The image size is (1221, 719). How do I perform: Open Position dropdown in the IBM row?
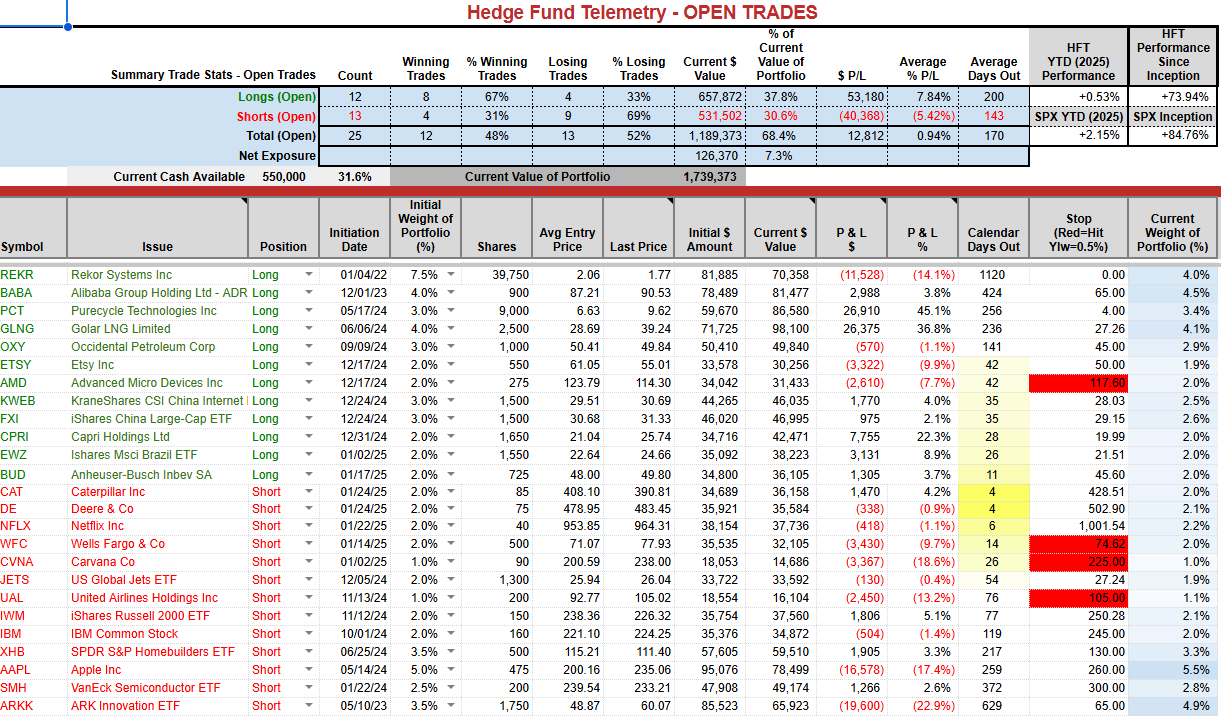pyautogui.click(x=309, y=634)
